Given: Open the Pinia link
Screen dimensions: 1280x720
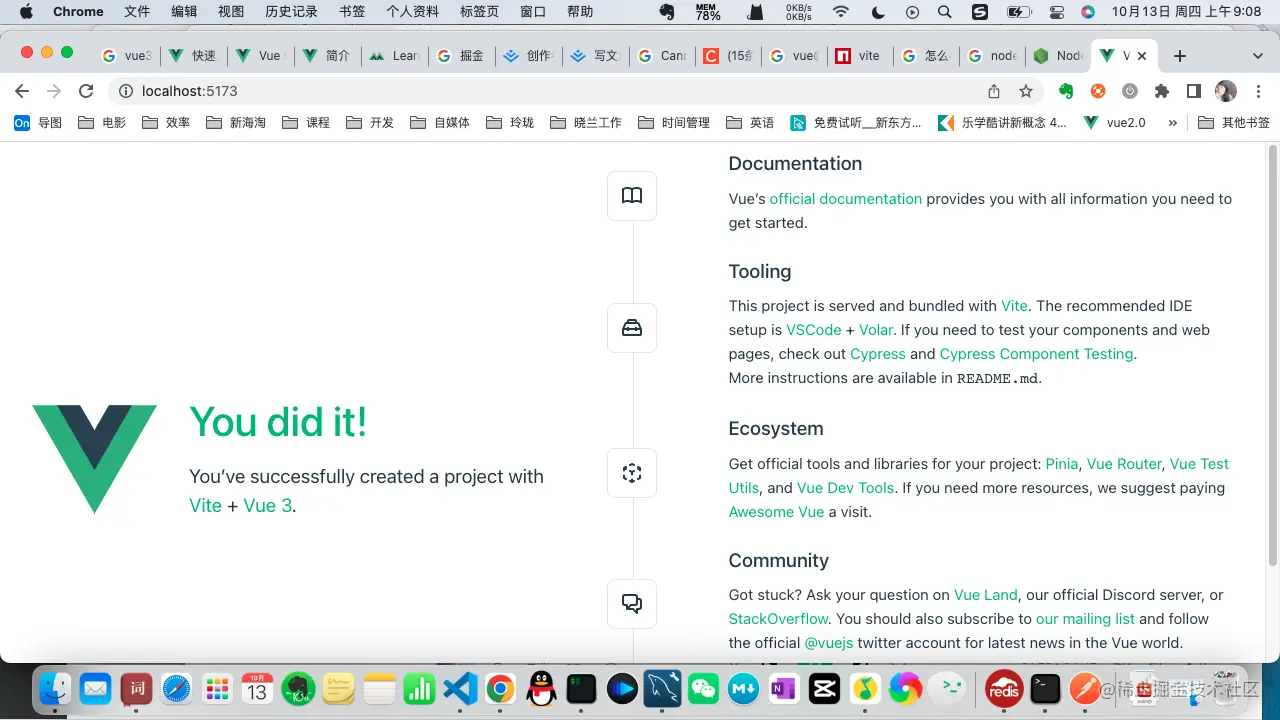Looking at the screenshot, I should [x=1062, y=464].
